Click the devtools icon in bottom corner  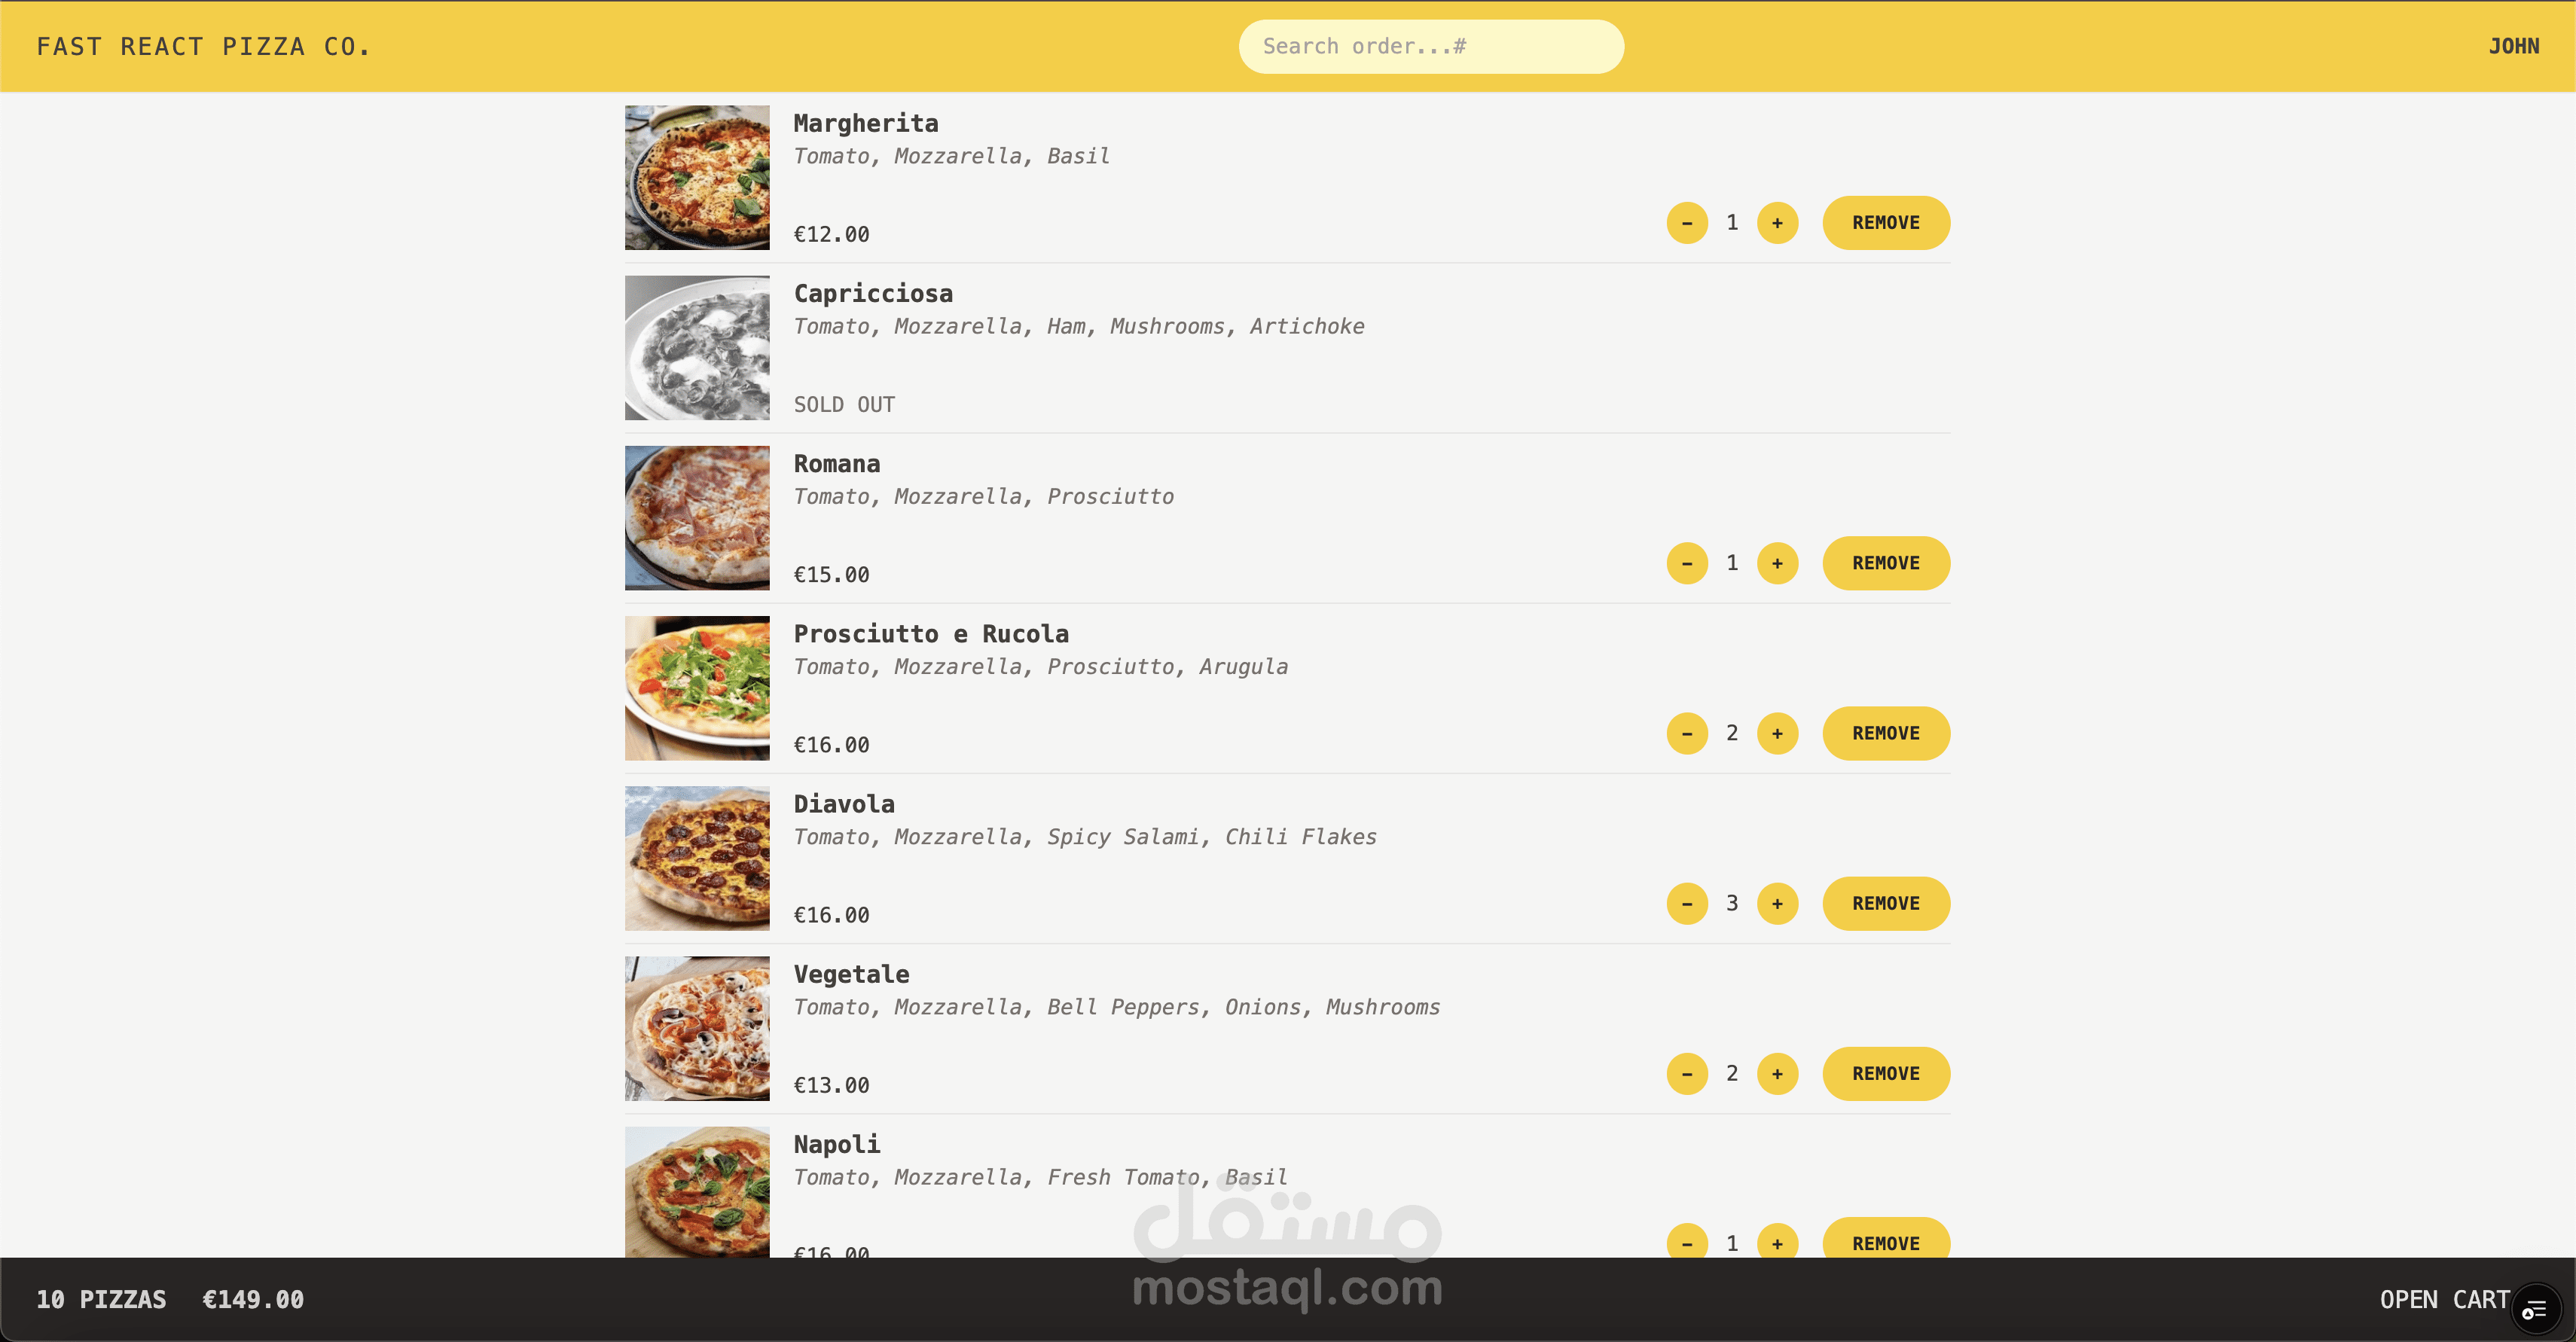[2535, 1309]
